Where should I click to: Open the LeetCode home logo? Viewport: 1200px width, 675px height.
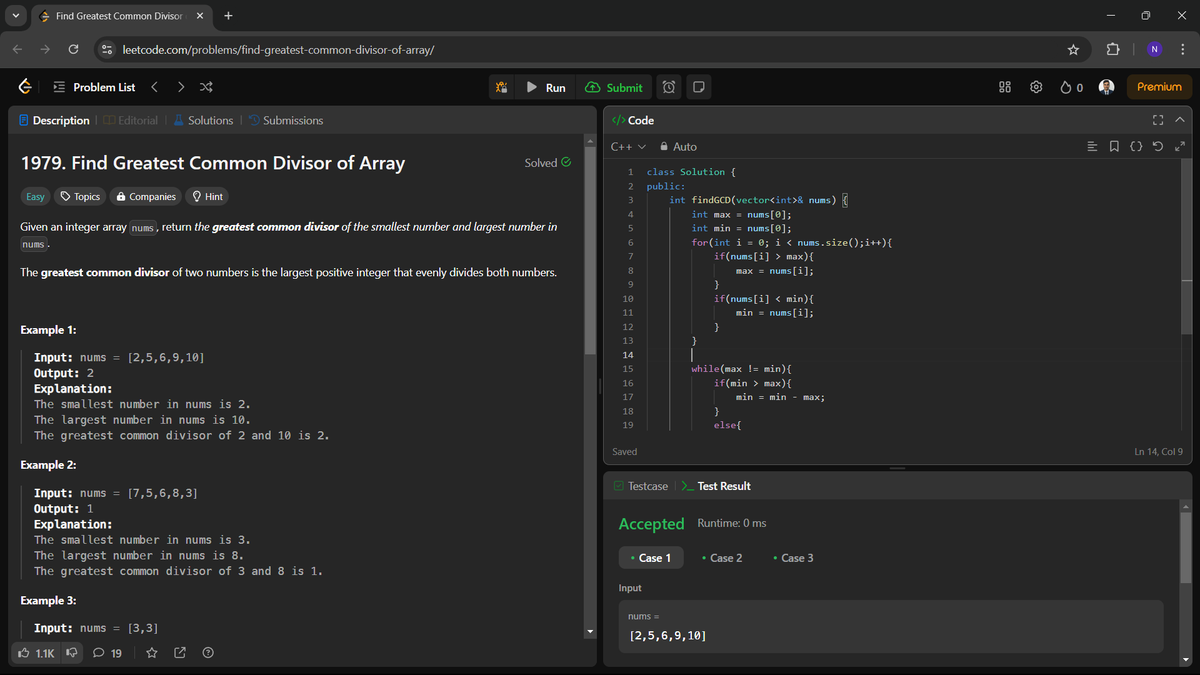25,87
